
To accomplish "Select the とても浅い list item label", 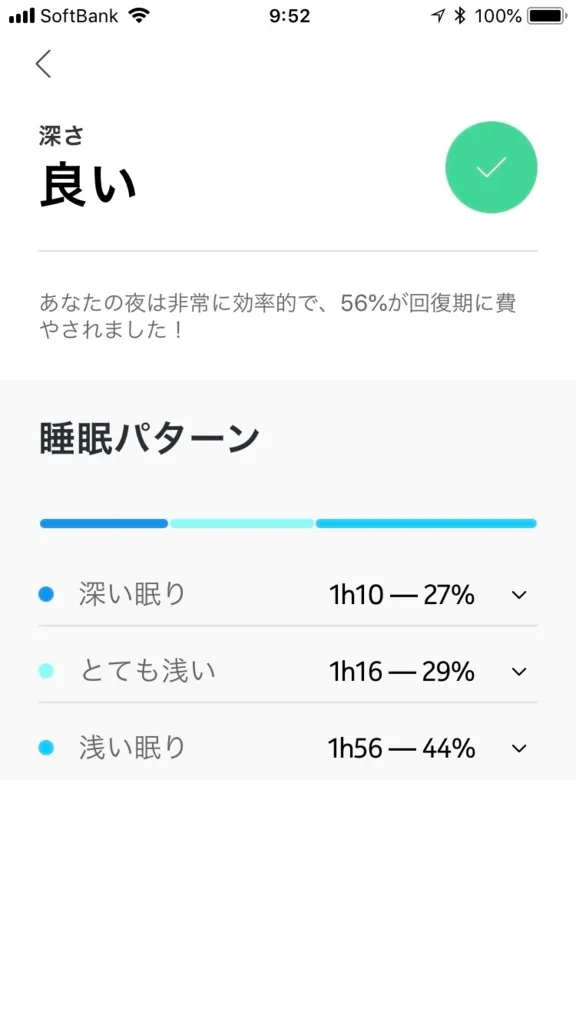I will [x=148, y=671].
